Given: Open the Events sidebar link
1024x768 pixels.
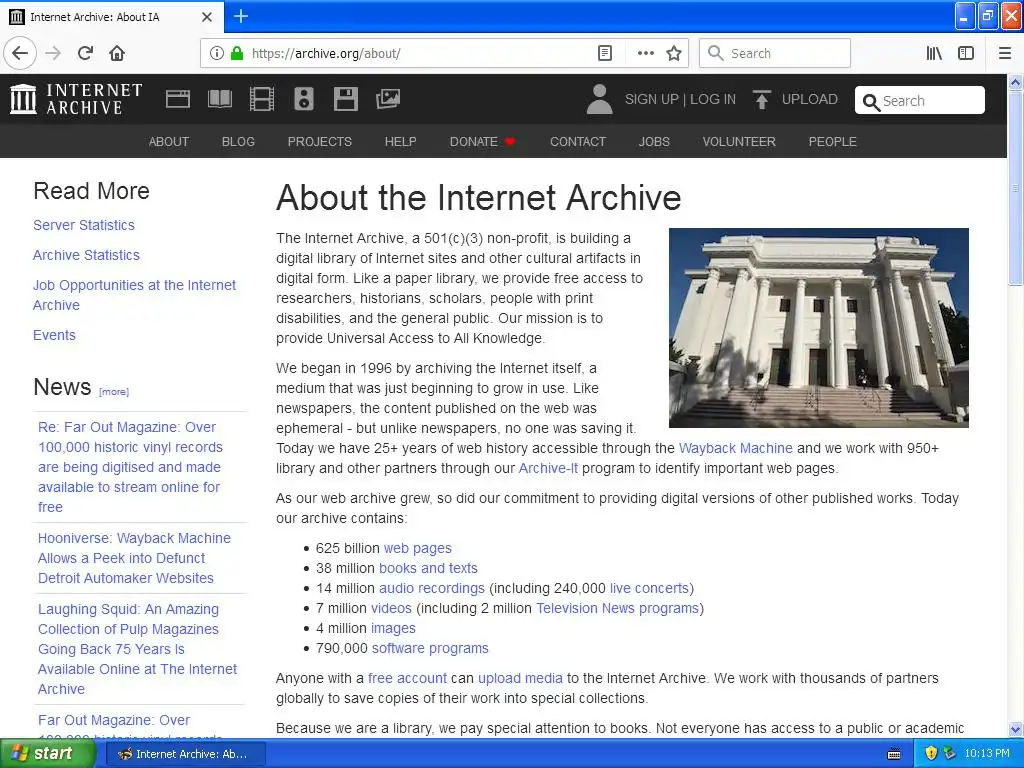Looking at the screenshot, I should pos(54,335).
